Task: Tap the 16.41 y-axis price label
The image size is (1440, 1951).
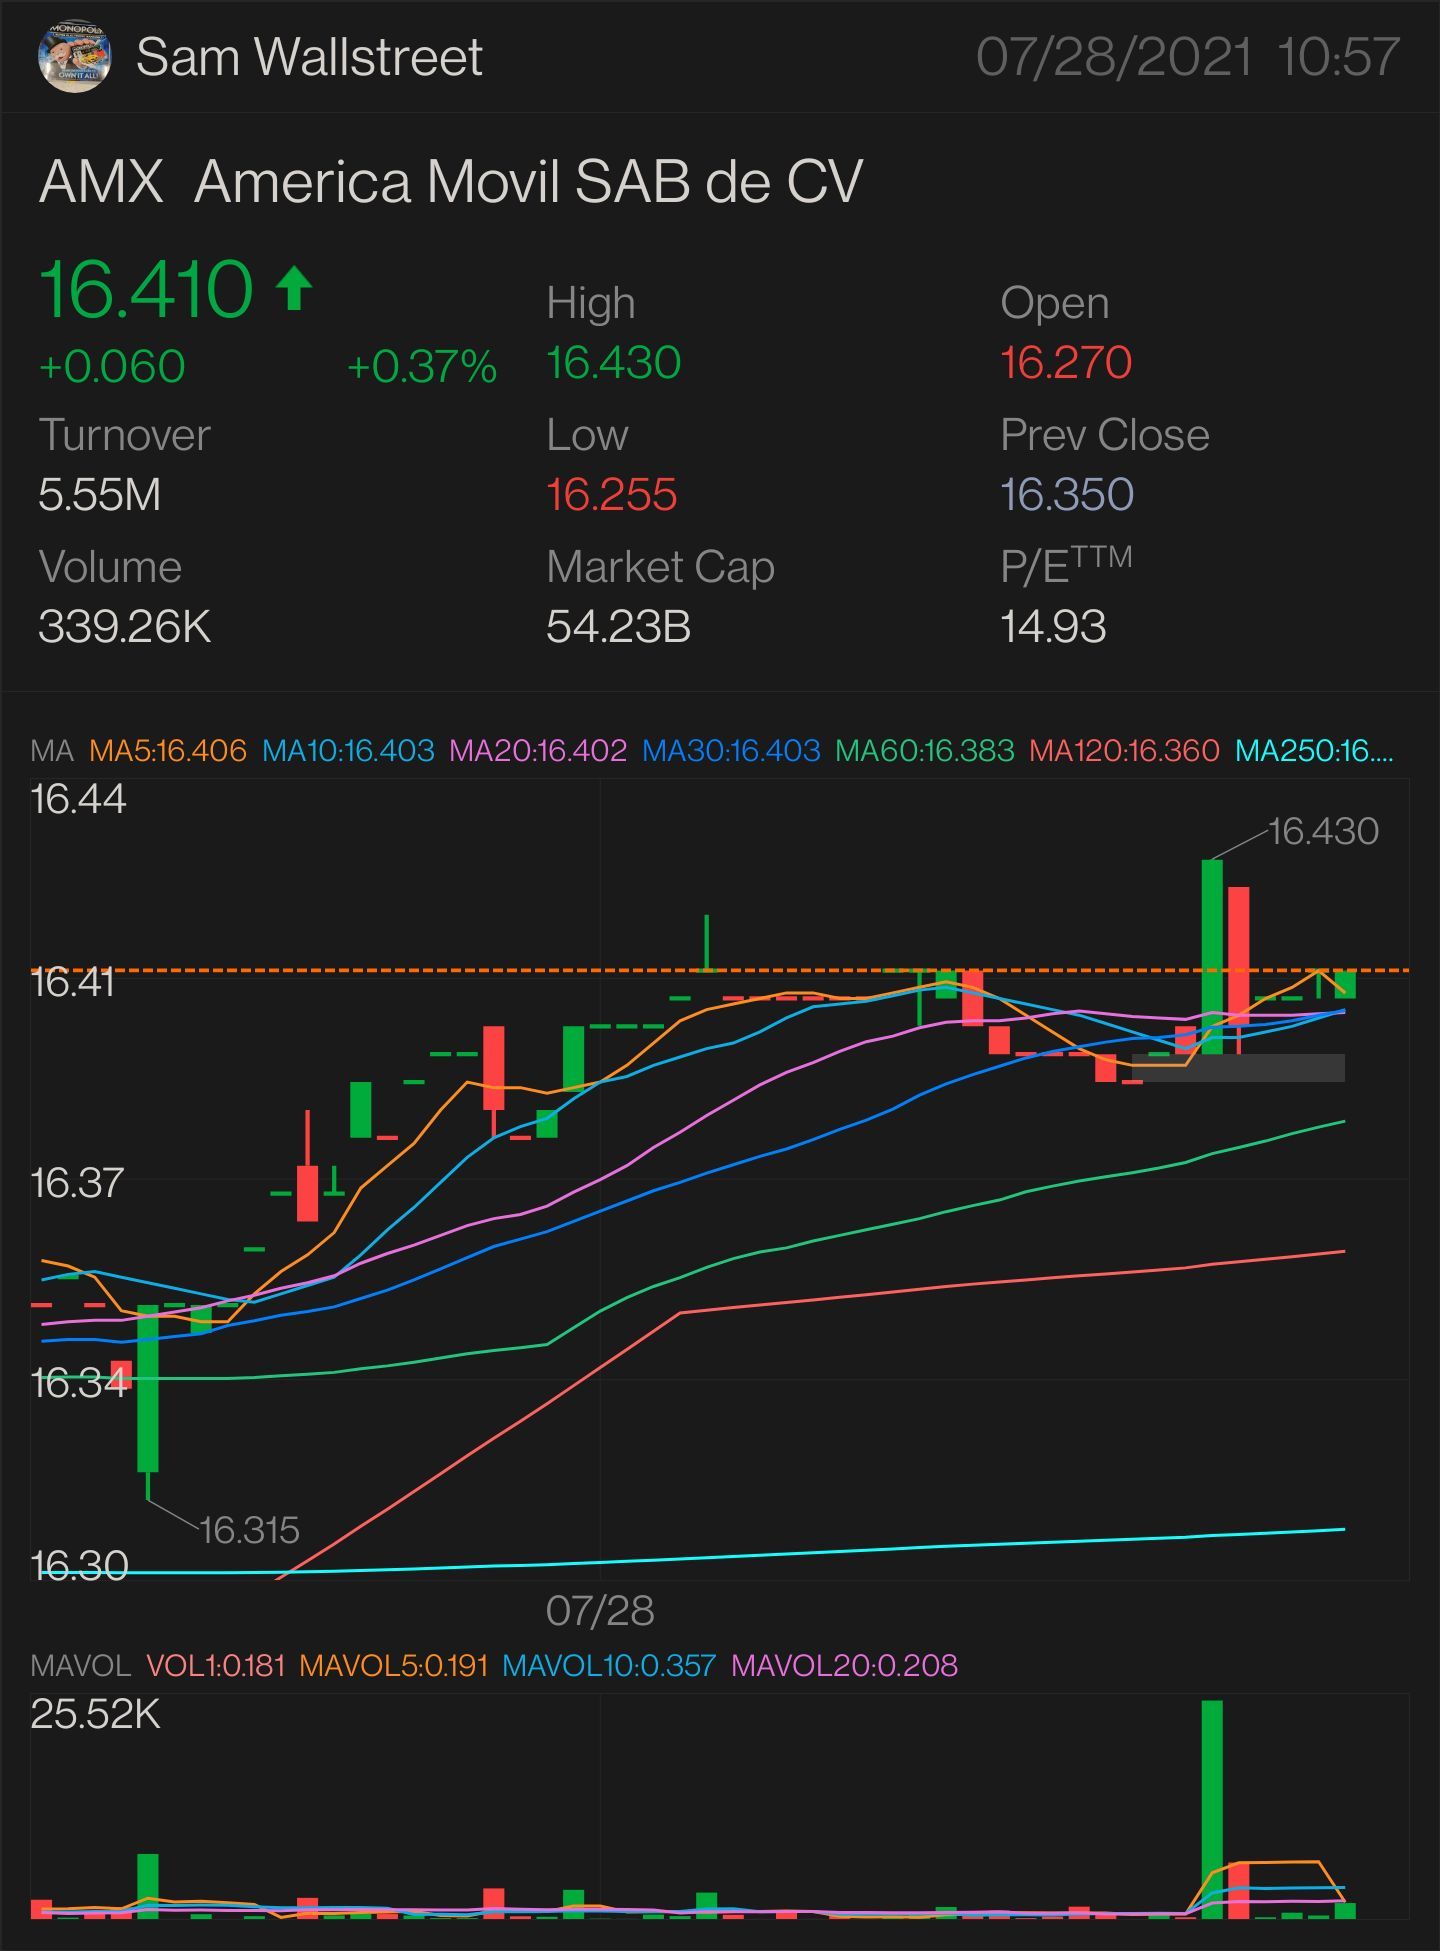Action: (x=73, y=982)
